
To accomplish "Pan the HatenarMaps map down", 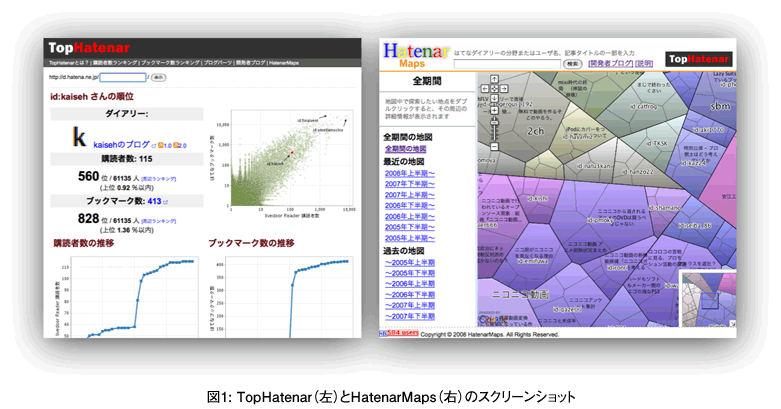I will click(x=494, y=98).
